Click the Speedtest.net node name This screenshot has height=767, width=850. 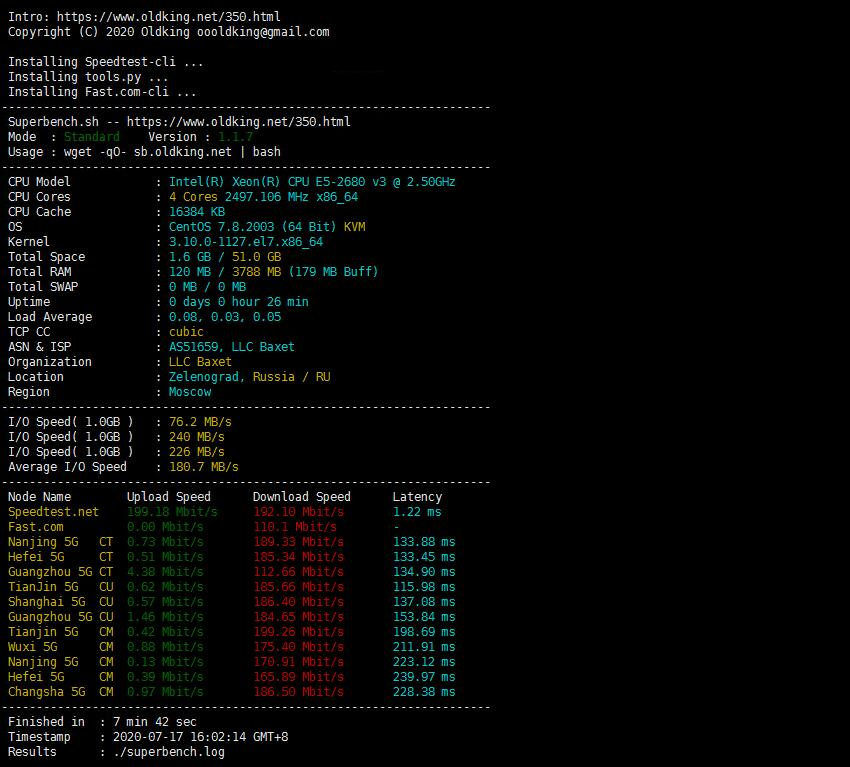click(53, 512)
